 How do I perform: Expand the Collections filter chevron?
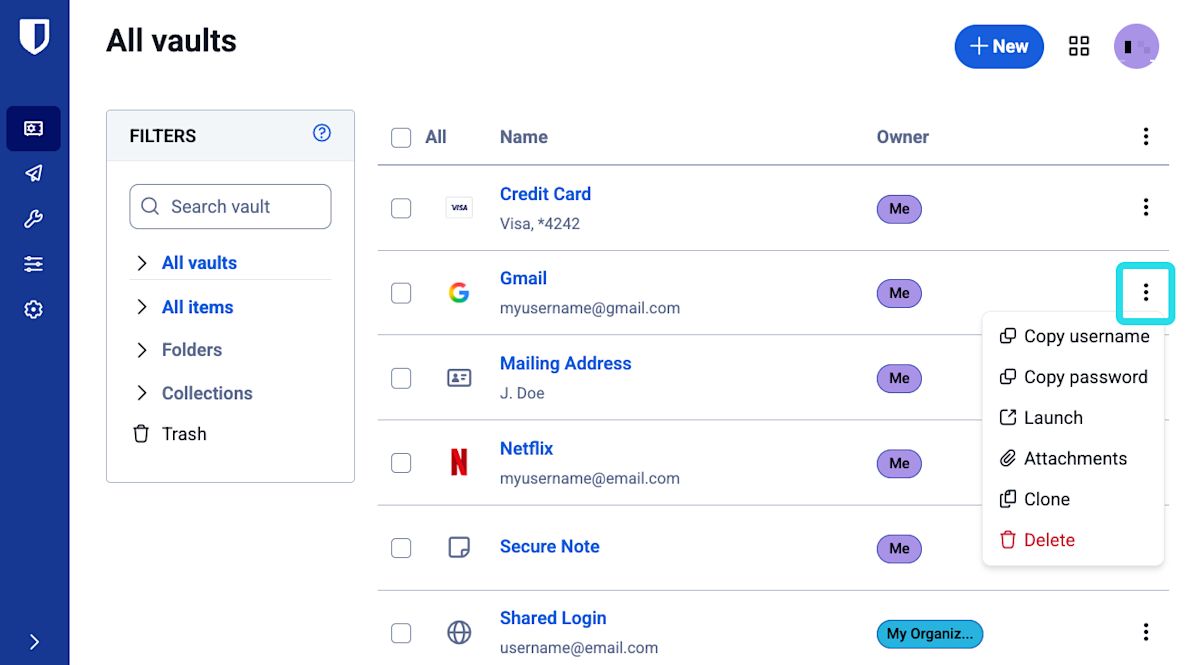[x=142, y=393]
